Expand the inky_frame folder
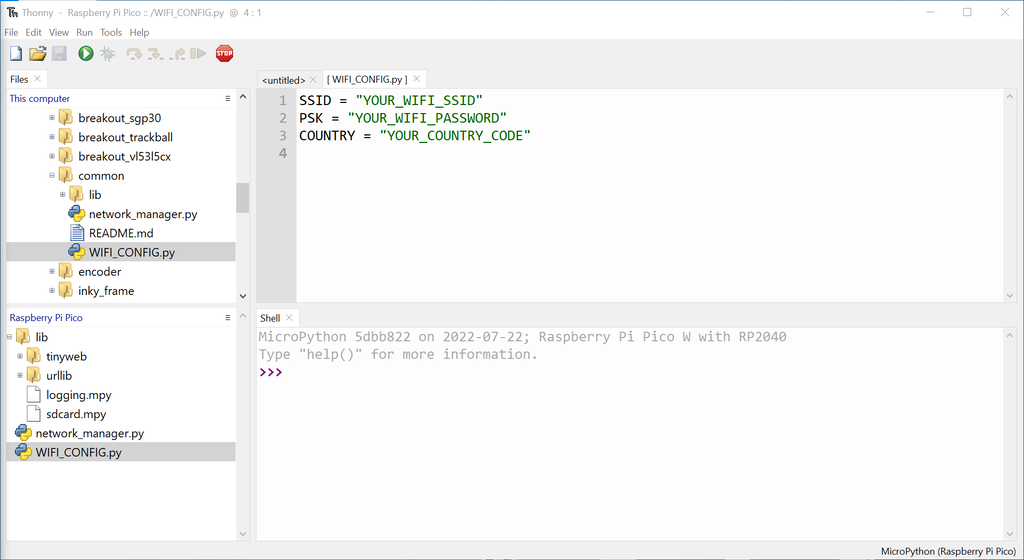1024x560 pixels. pyautogui.click(x=52, y=291)
